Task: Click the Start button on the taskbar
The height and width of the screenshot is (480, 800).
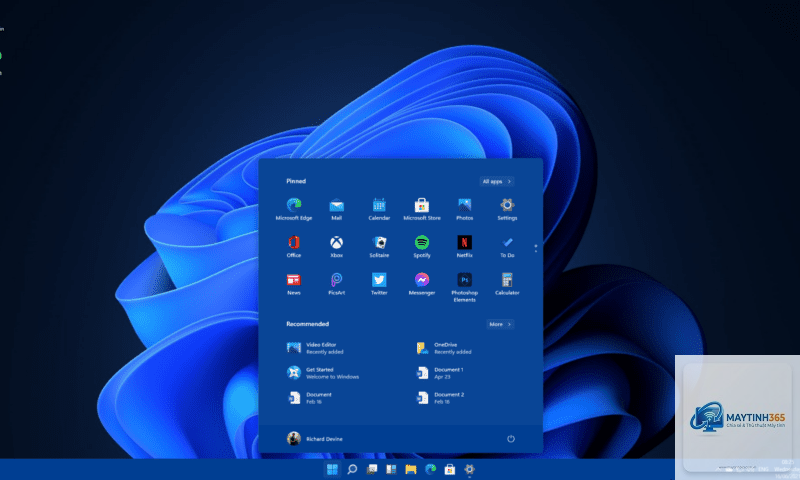Action: click(332, 469)
